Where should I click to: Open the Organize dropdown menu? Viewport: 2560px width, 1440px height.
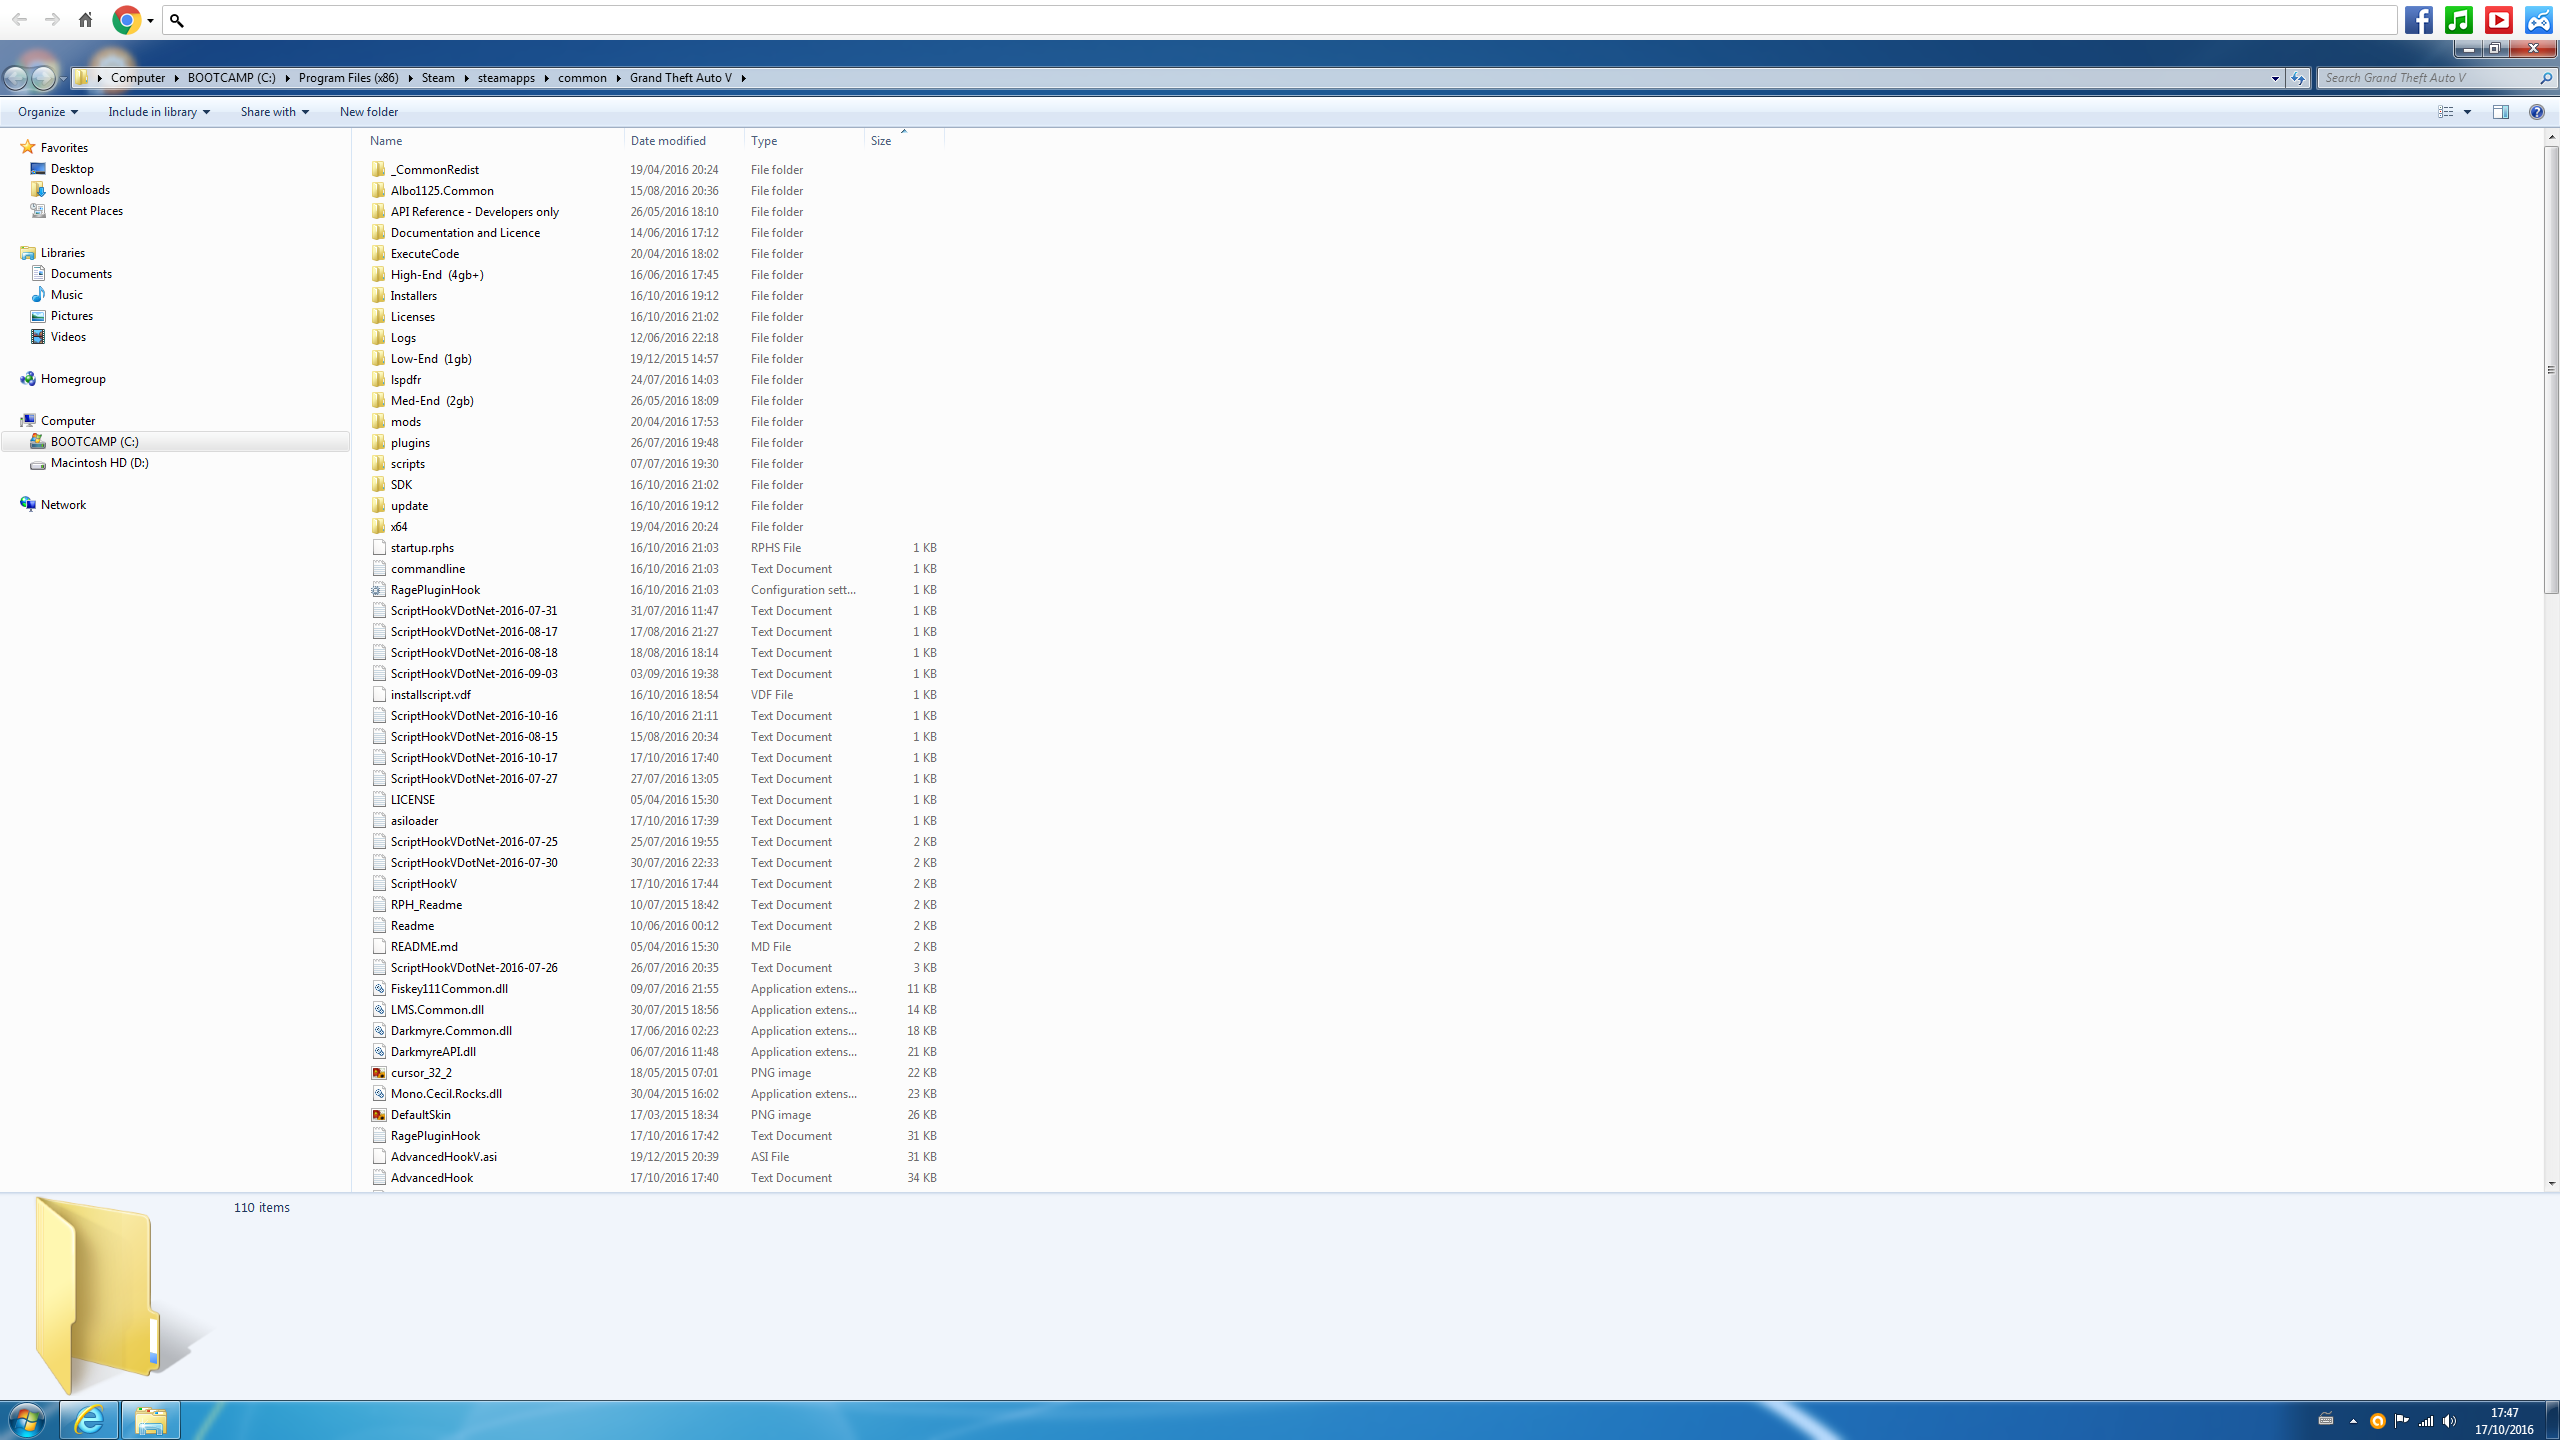point(47,112)
